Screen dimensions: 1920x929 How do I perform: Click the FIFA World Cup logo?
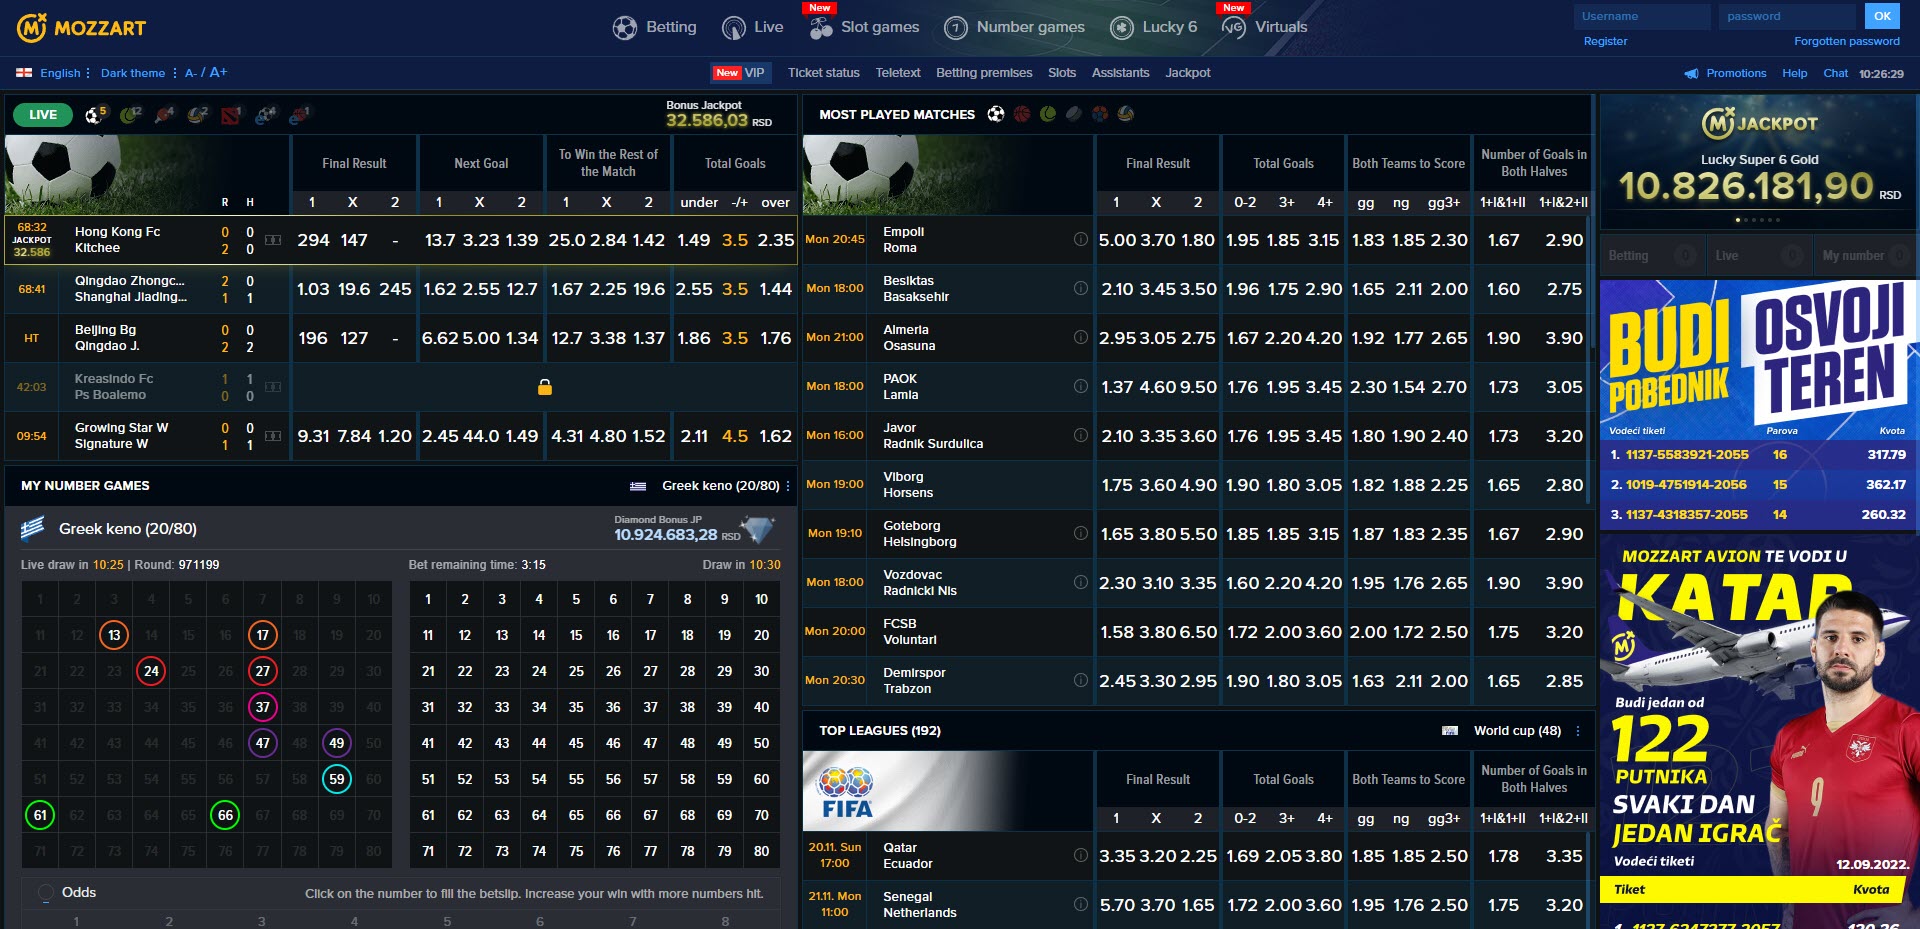847,792
